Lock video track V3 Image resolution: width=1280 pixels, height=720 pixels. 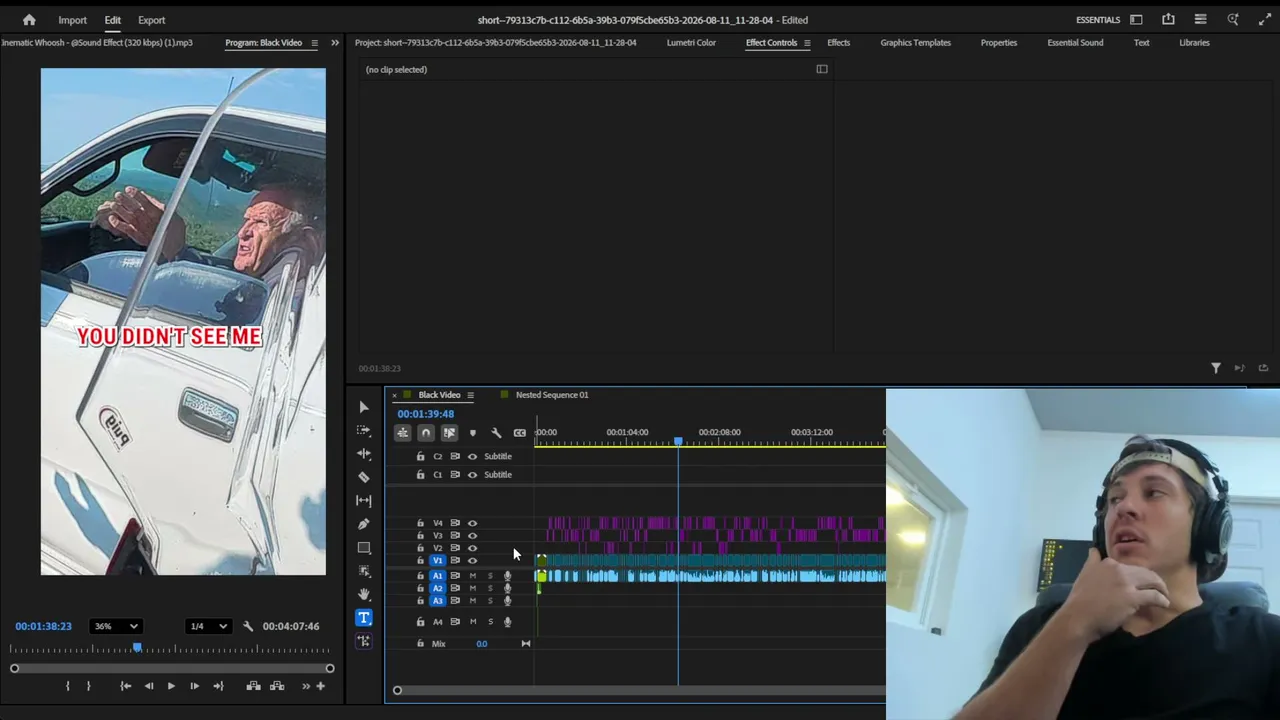click(420, 536)
